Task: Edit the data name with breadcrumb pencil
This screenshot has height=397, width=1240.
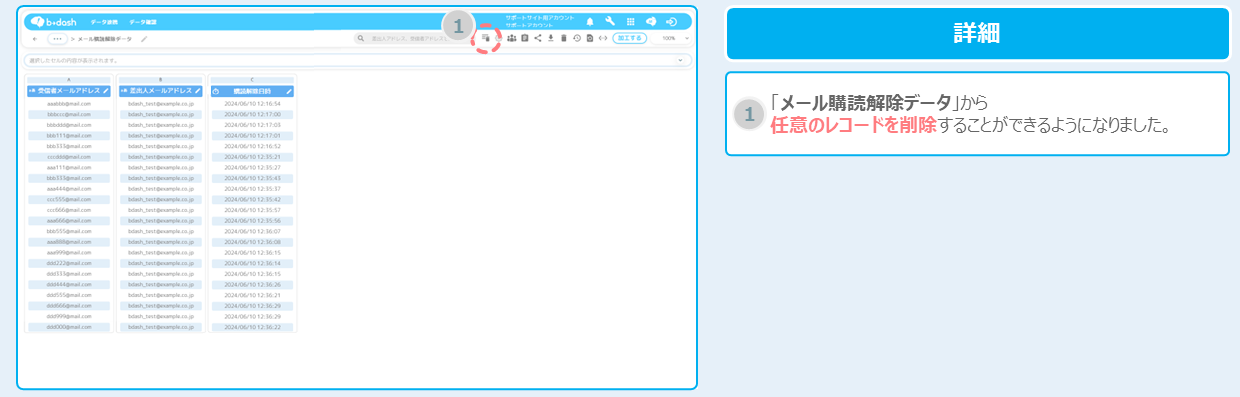Action: coord(144,39)
